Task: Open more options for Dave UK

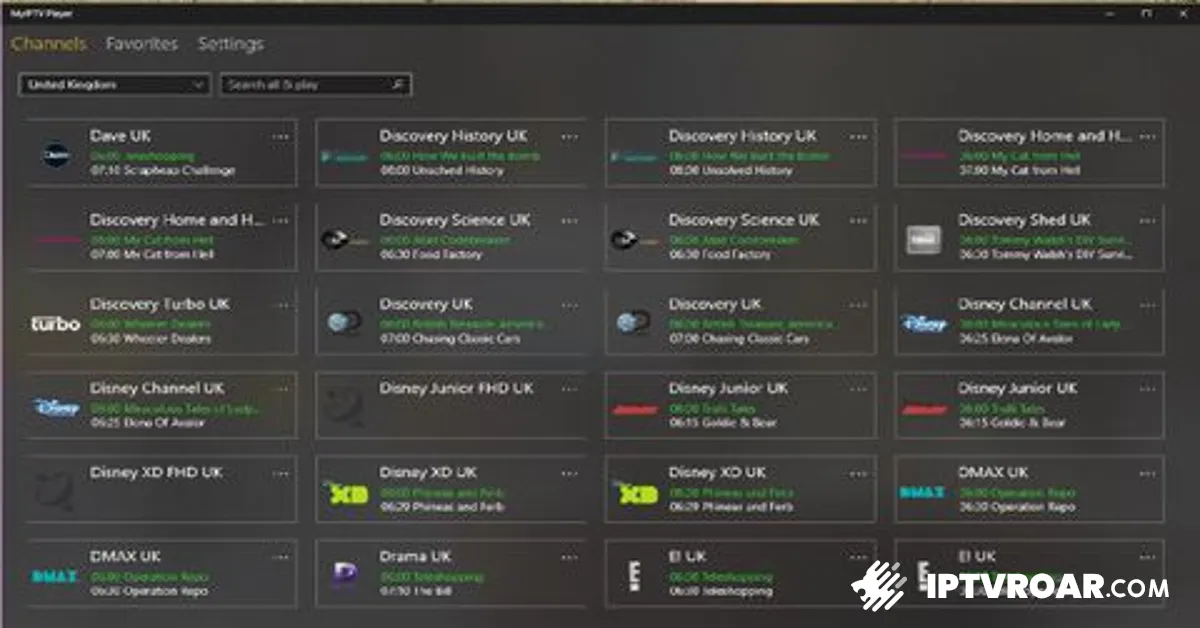Action: [x=281, y=137]
